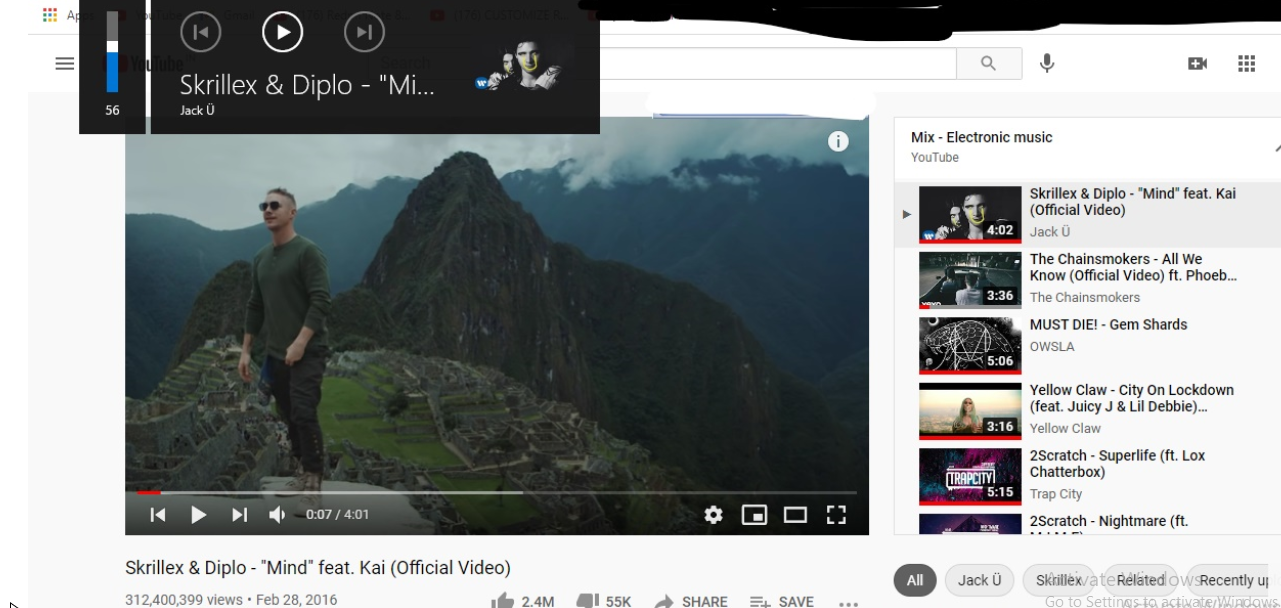Click the 0:07 / 4:01 time display
This screenshot has height=608, width=1281.
(x=337, y=515)
